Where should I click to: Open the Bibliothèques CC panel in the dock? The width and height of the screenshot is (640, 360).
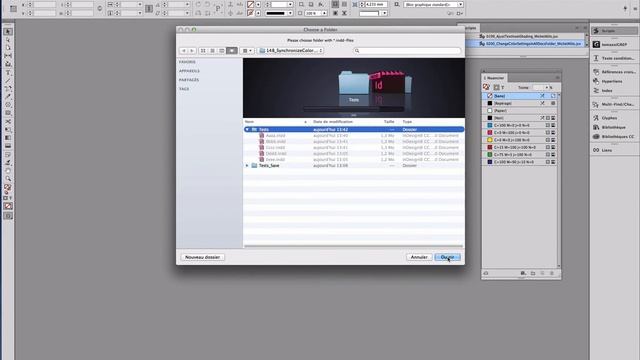(614, 137)
